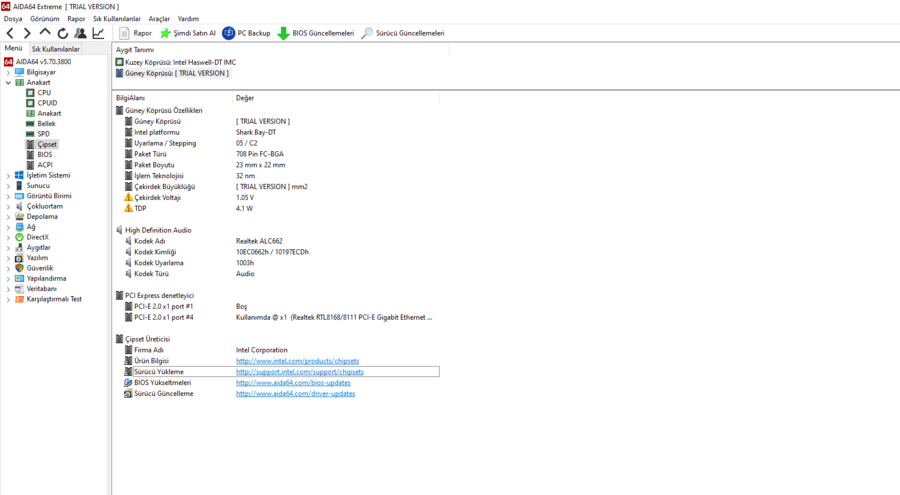Open the Sık Kullanılanlar menu
The width and height of the screenshot is (900, 495).
117,19
